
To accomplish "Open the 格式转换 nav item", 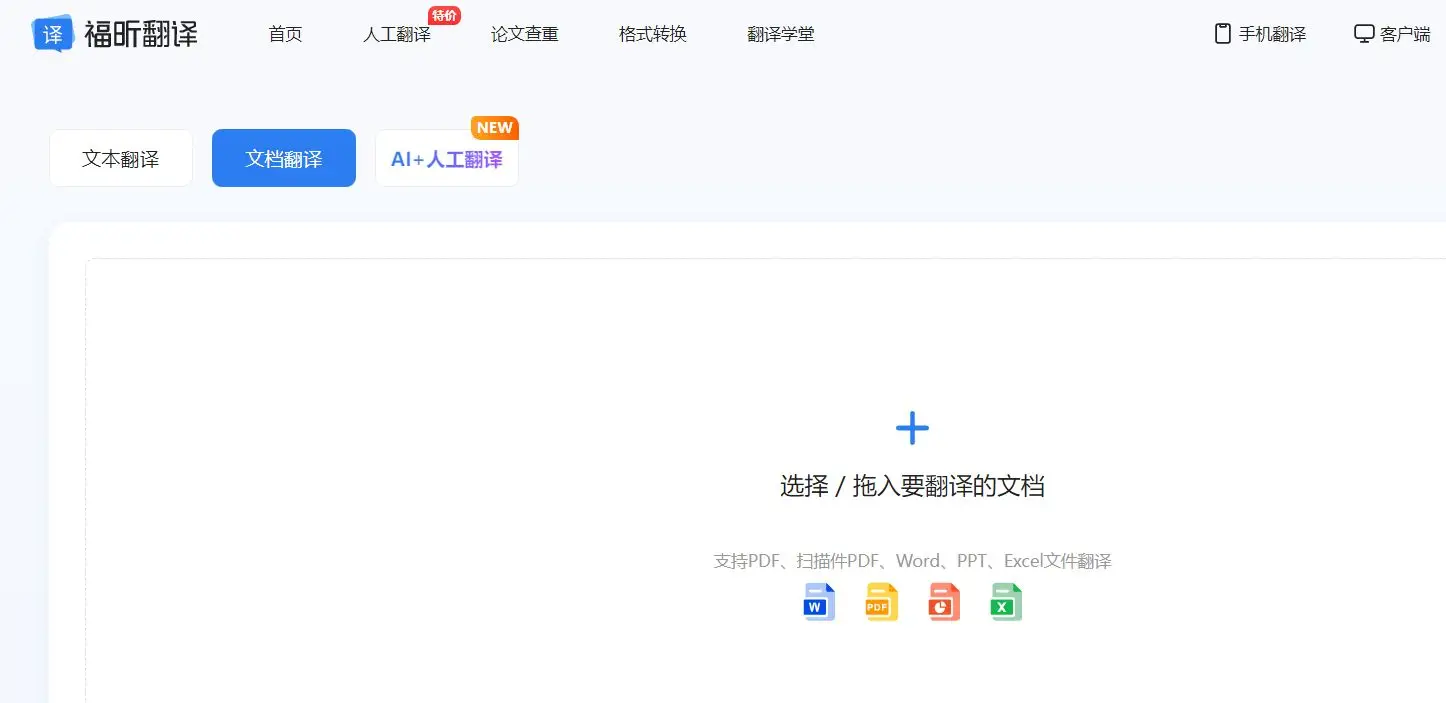I will (x=653, y=34).
